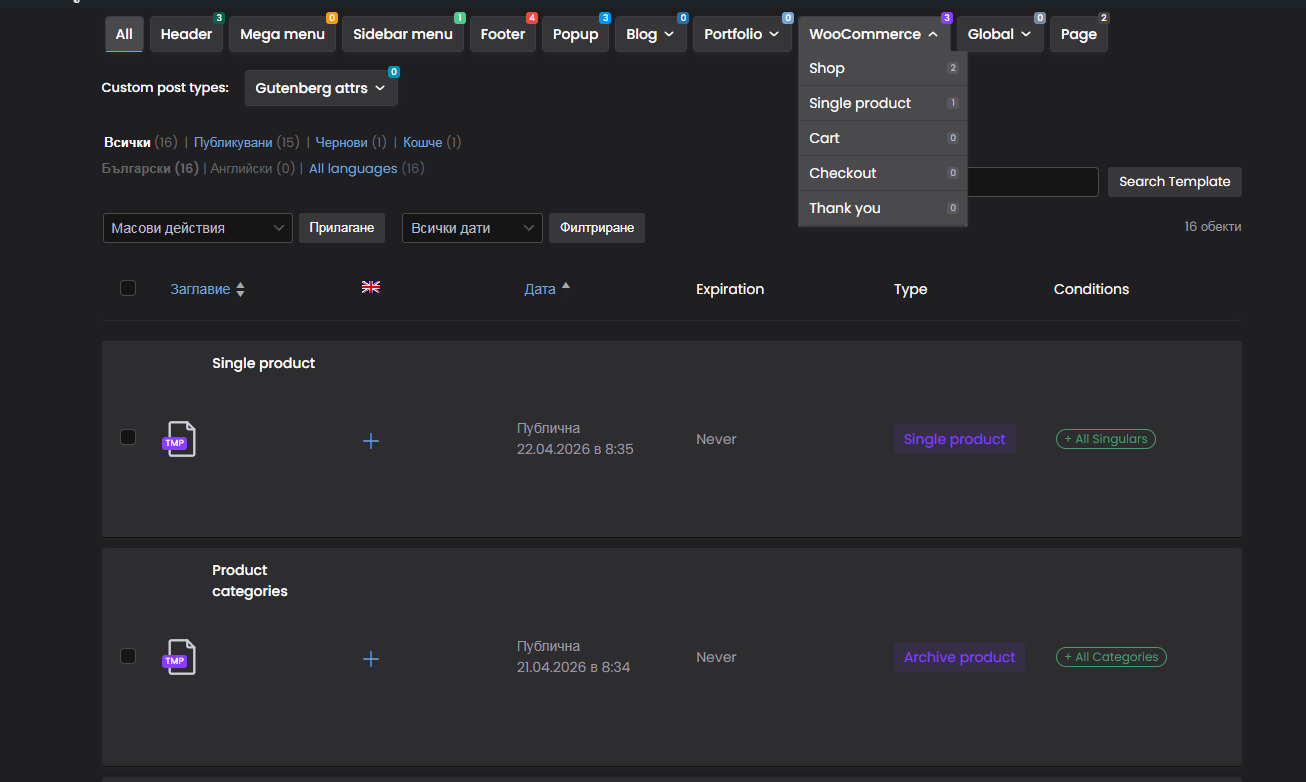Click the TMP icon for Single product
This screenshot has width=1306, height=782.
click(179, 439)
